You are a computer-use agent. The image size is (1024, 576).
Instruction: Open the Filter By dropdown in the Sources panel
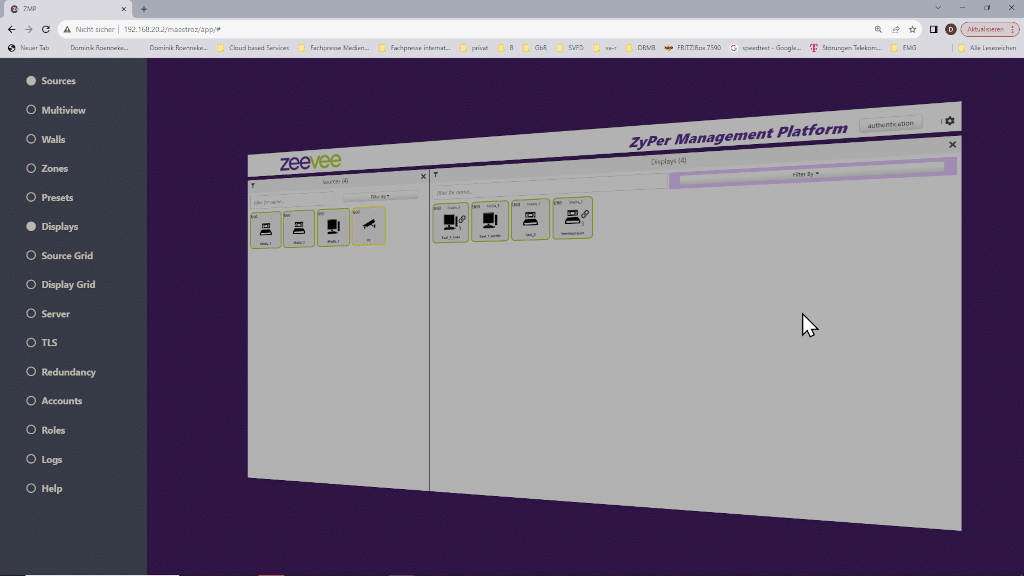pyautogui.click(x=380, y=196)
